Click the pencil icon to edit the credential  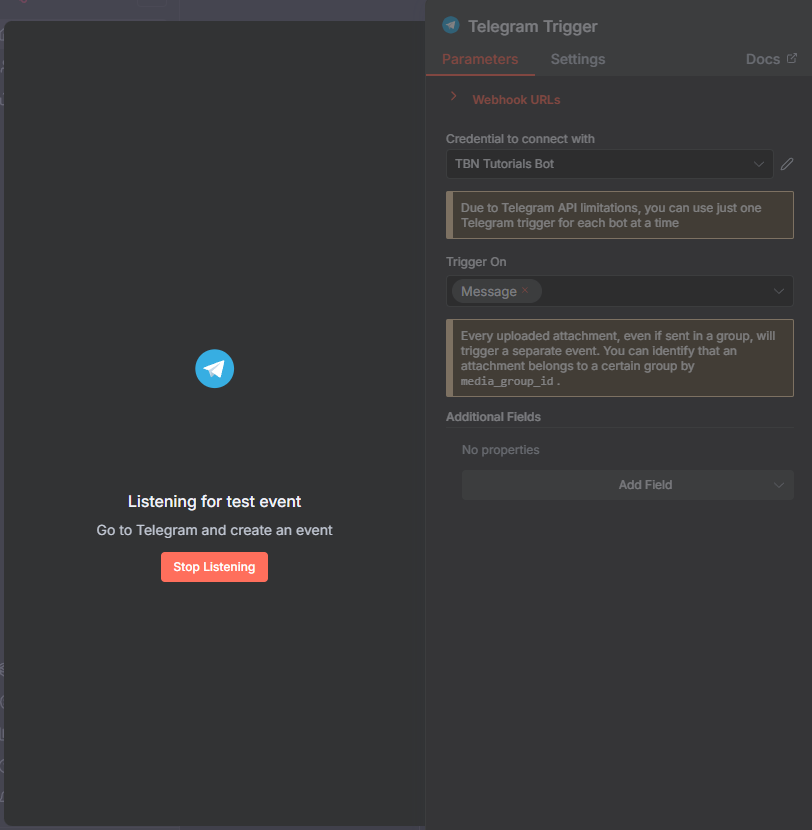(787, 164)
